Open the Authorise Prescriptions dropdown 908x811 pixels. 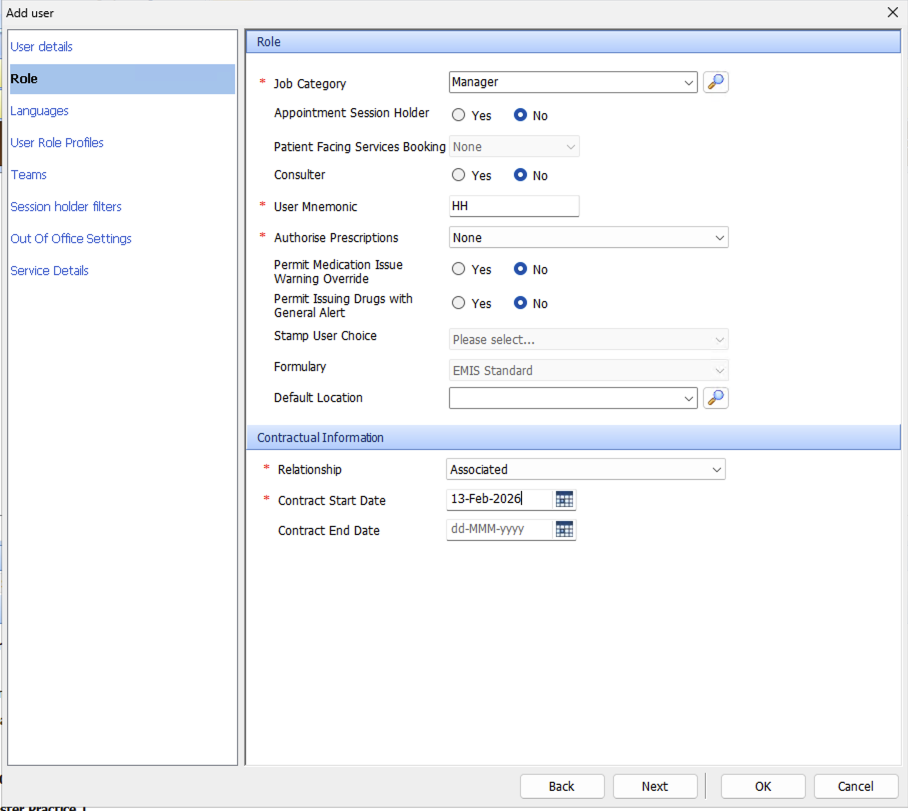pos(719,238)
